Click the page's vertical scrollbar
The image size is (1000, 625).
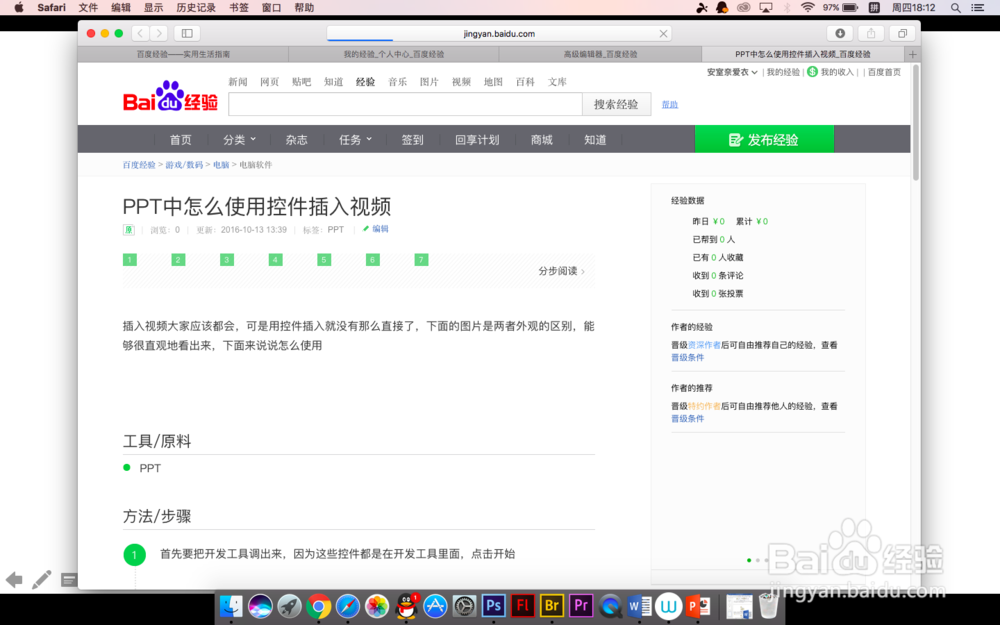pos(915,121)
